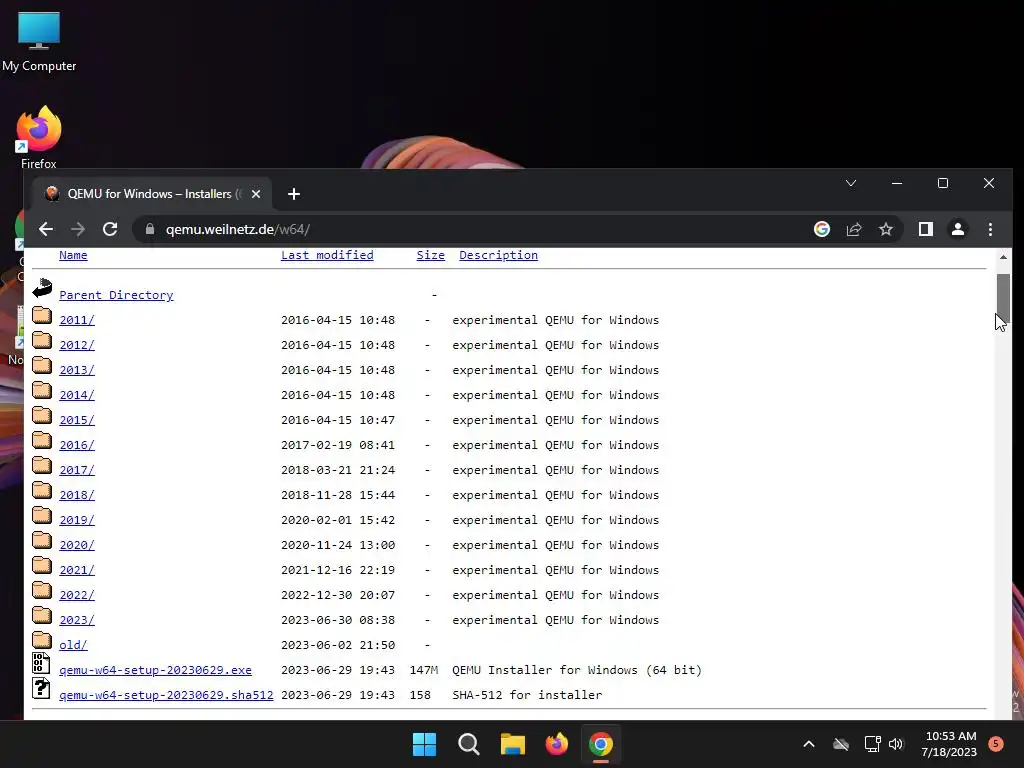Open the Parent Directory link
The image size is (1024, 768).
tap(116, 295)
